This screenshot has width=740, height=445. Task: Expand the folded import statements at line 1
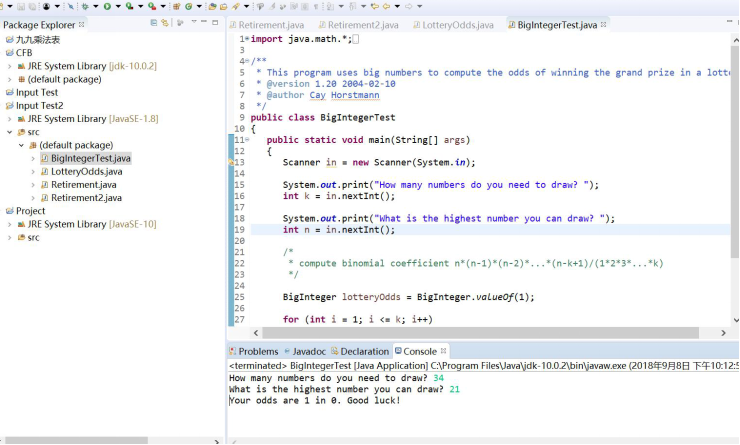(246, 39)
